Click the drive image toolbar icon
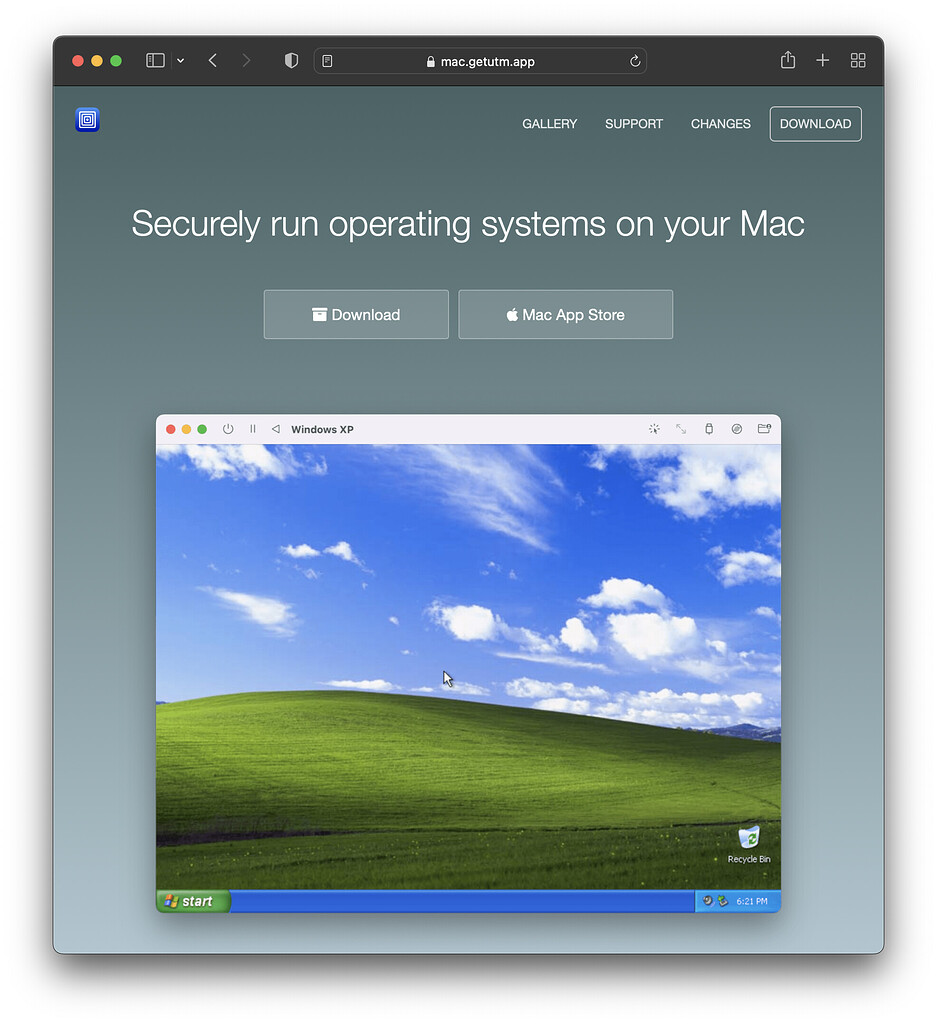Screen dimensions: 936x1024 (x=737, y=429)
